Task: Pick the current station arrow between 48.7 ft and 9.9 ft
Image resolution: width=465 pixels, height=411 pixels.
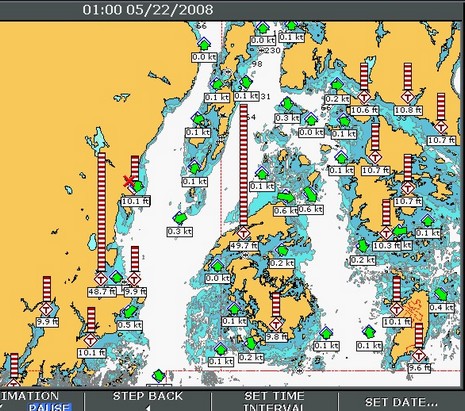Action: (x=117, y=277)
